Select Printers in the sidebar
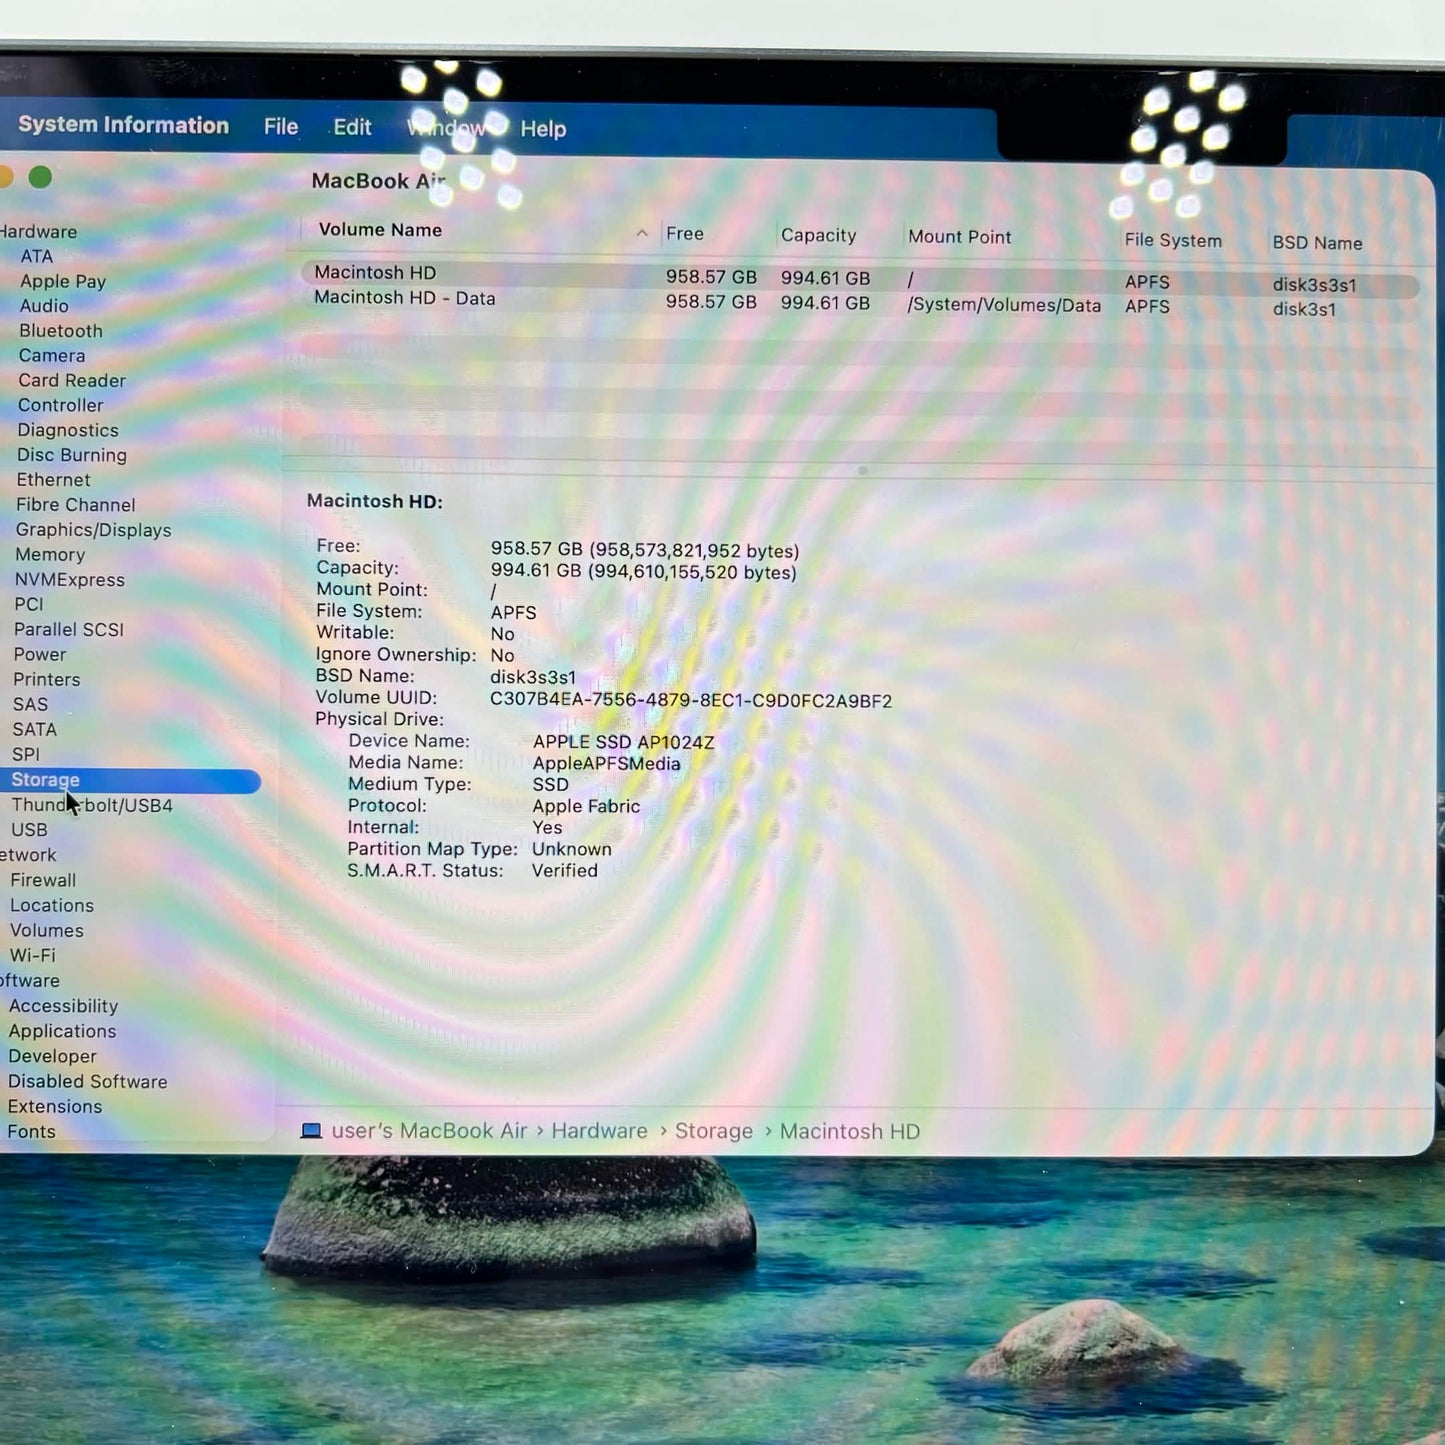The height and width of the screenshot is (1445, 1445). click(47, 680)
